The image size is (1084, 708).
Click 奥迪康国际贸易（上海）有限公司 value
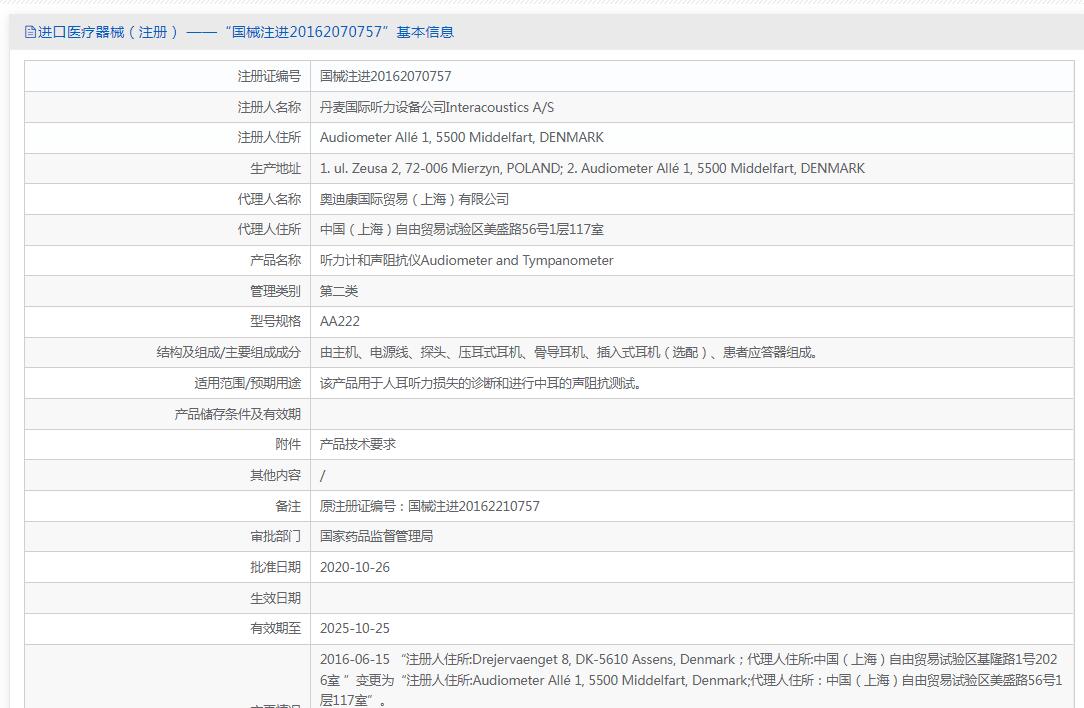point(414,199)
